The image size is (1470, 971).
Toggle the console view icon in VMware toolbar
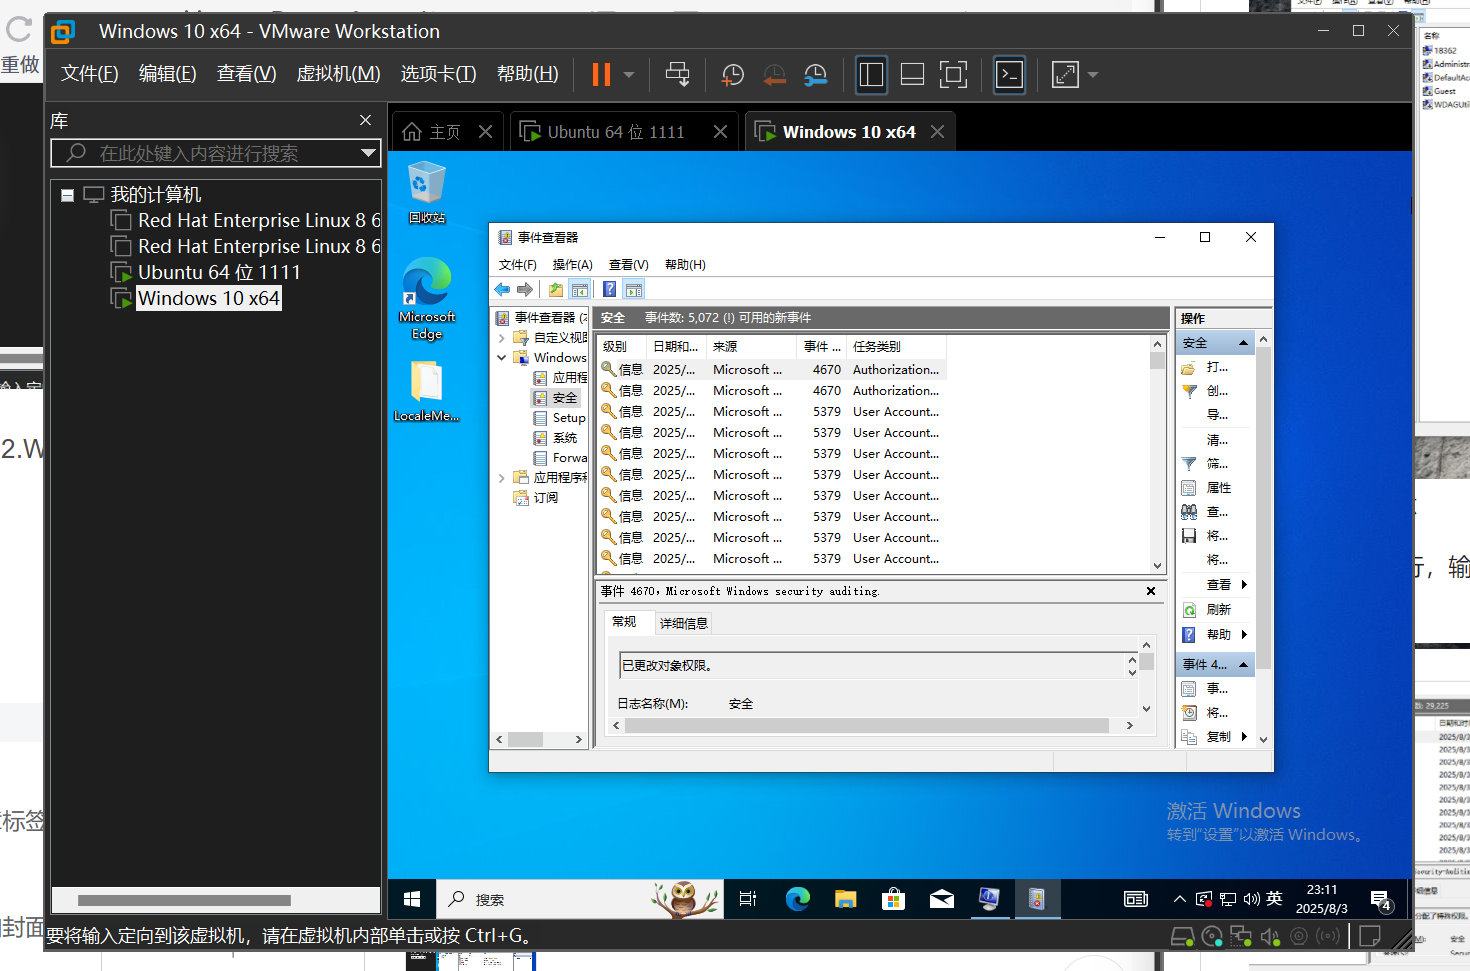1009,75
